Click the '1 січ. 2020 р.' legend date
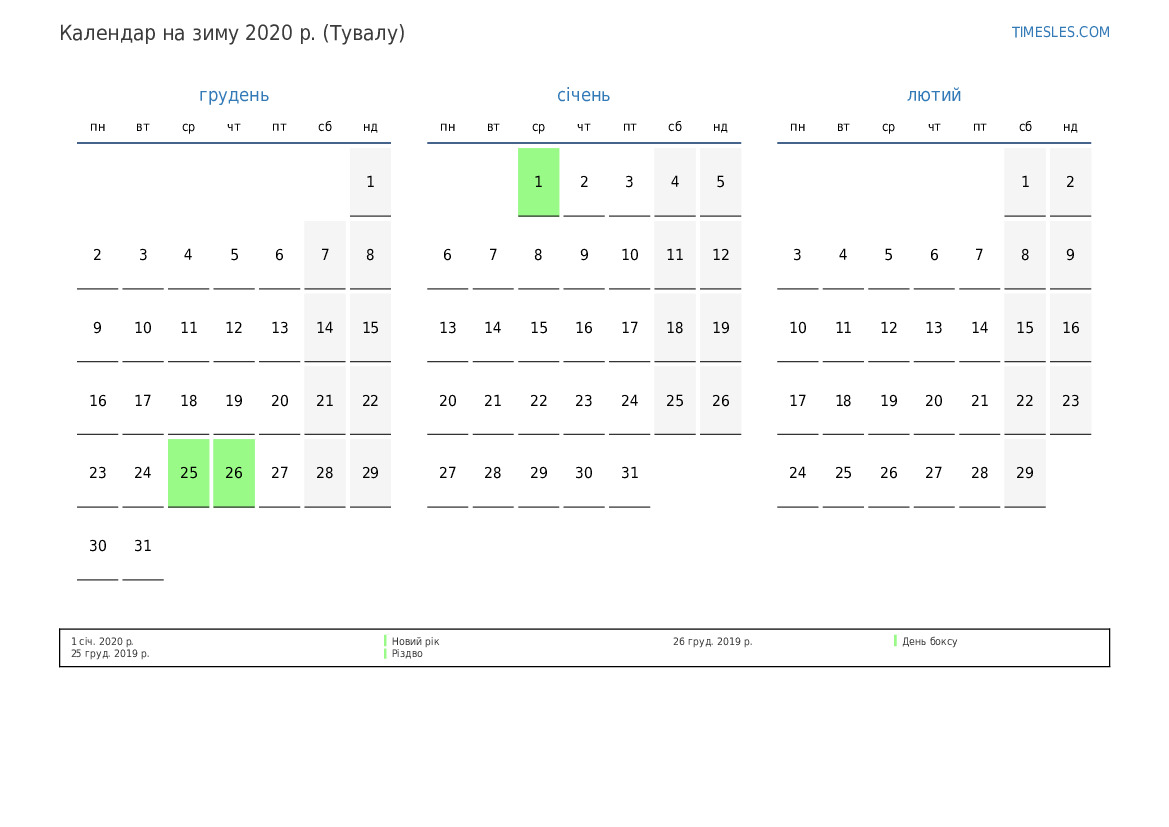Viewport: 1169px width, 827px height. point(102,642)
